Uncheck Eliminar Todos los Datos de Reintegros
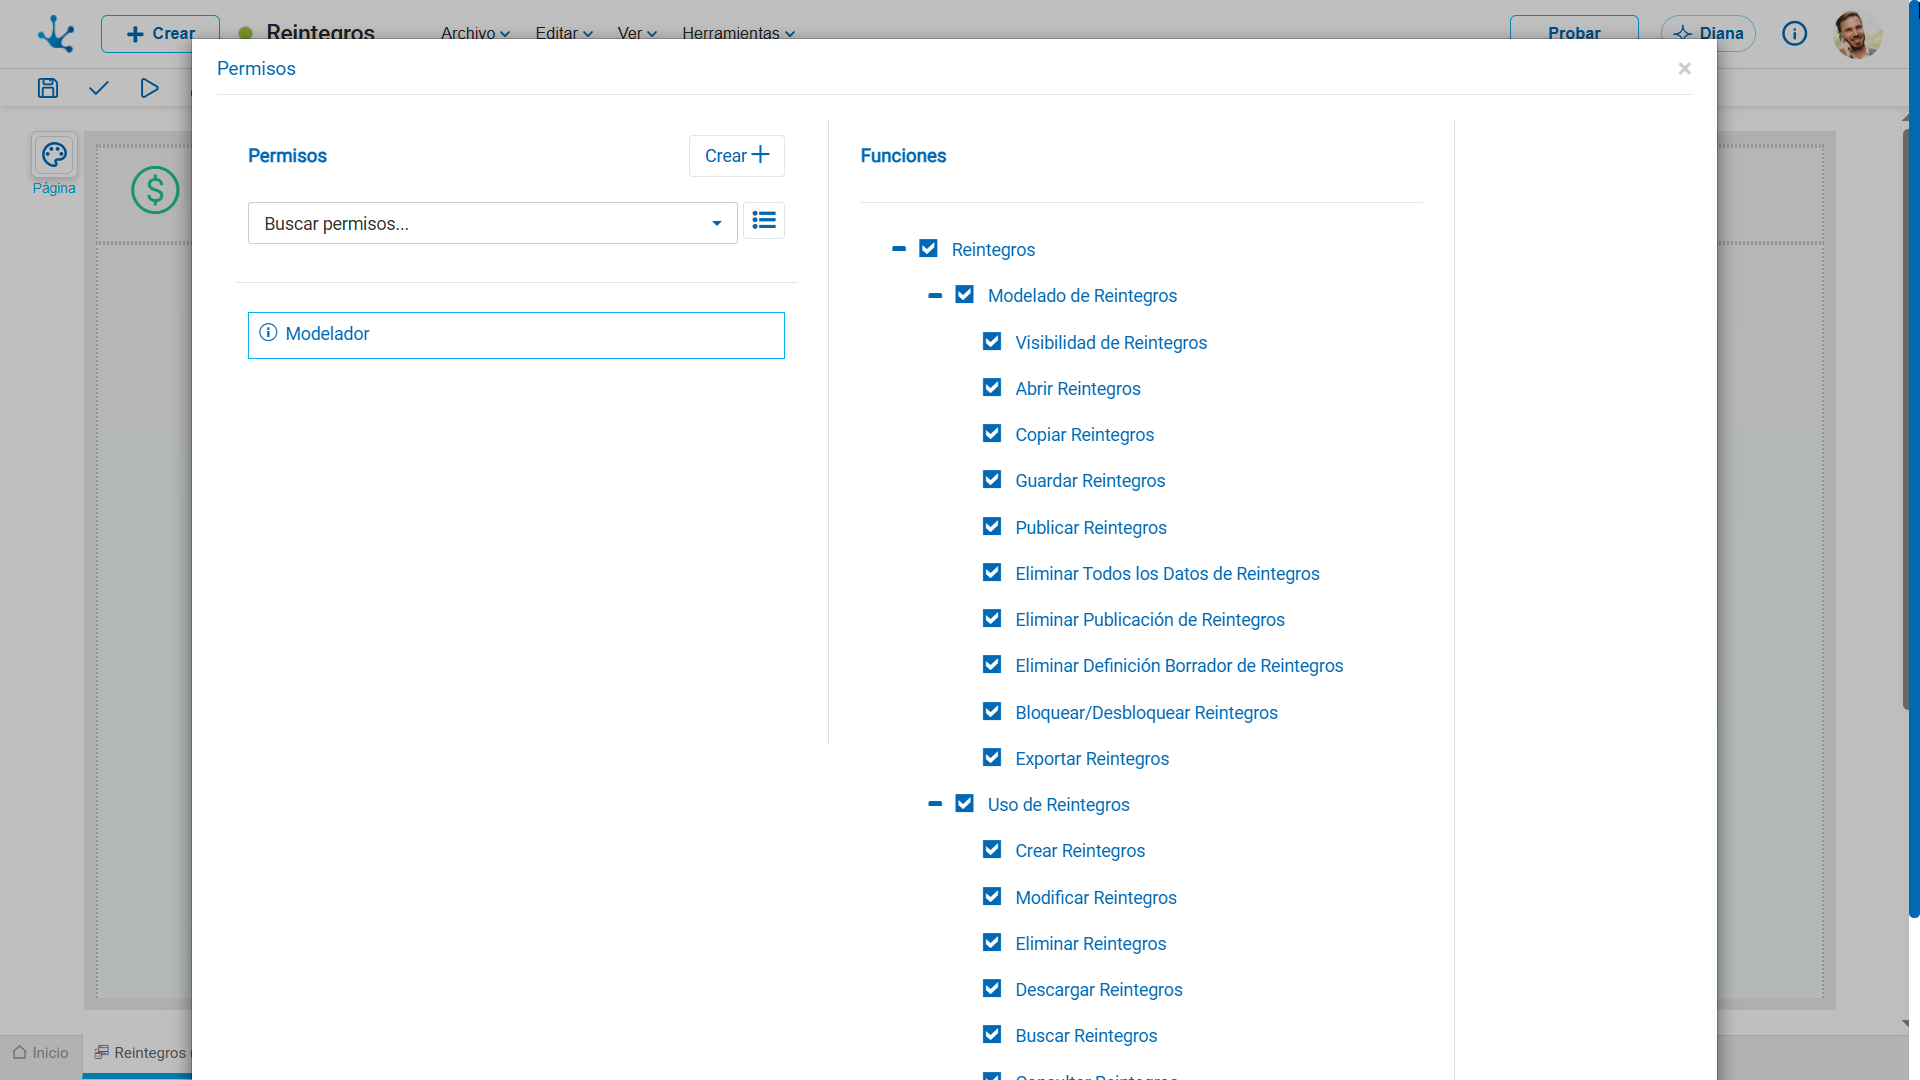Image resolution: width=1920 pixels, height=1080 pixels. pyautogui.click(x=992, y=572)
